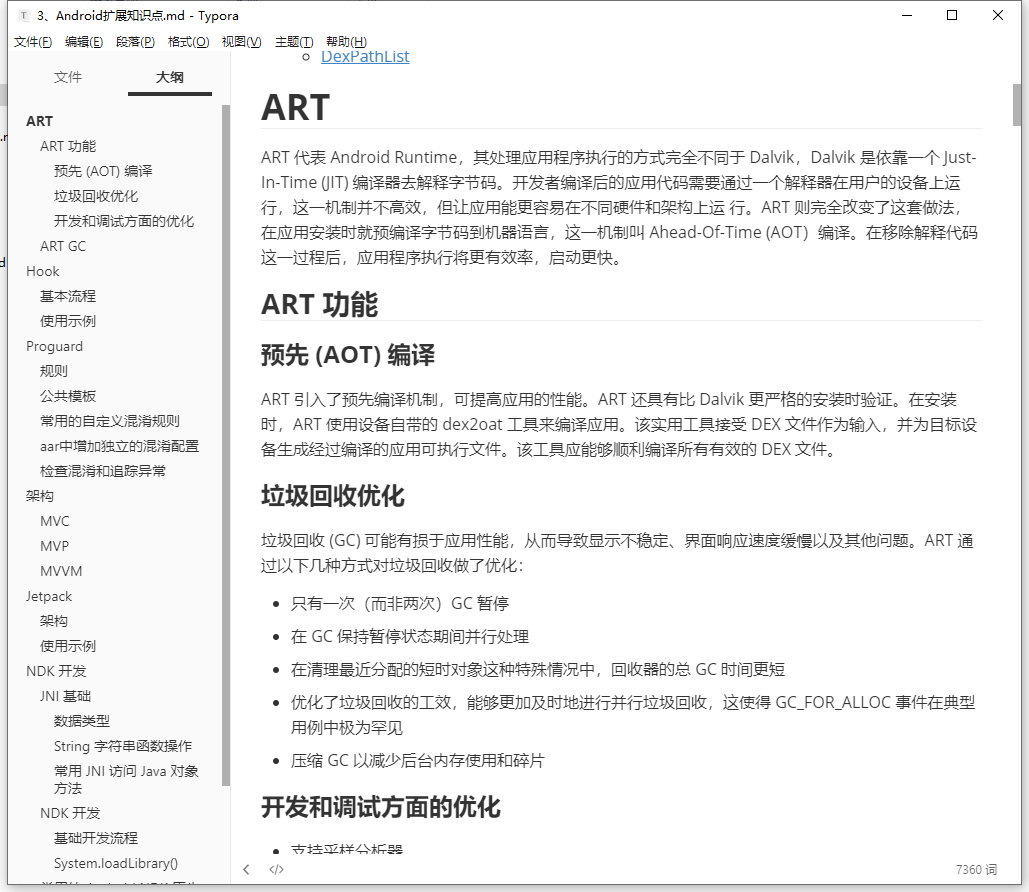Click bullet 在 GC 保持暂停状态期间并行处理

(410, 637)
